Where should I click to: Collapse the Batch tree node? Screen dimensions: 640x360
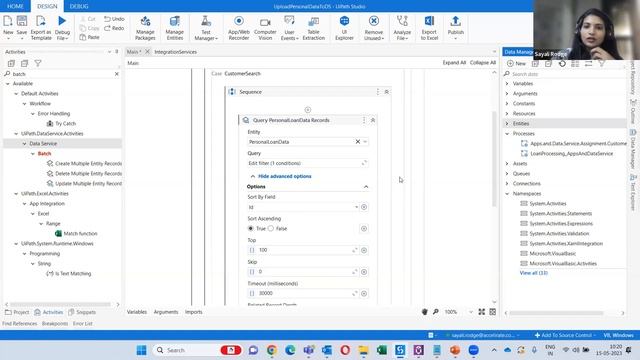[33, 153]
